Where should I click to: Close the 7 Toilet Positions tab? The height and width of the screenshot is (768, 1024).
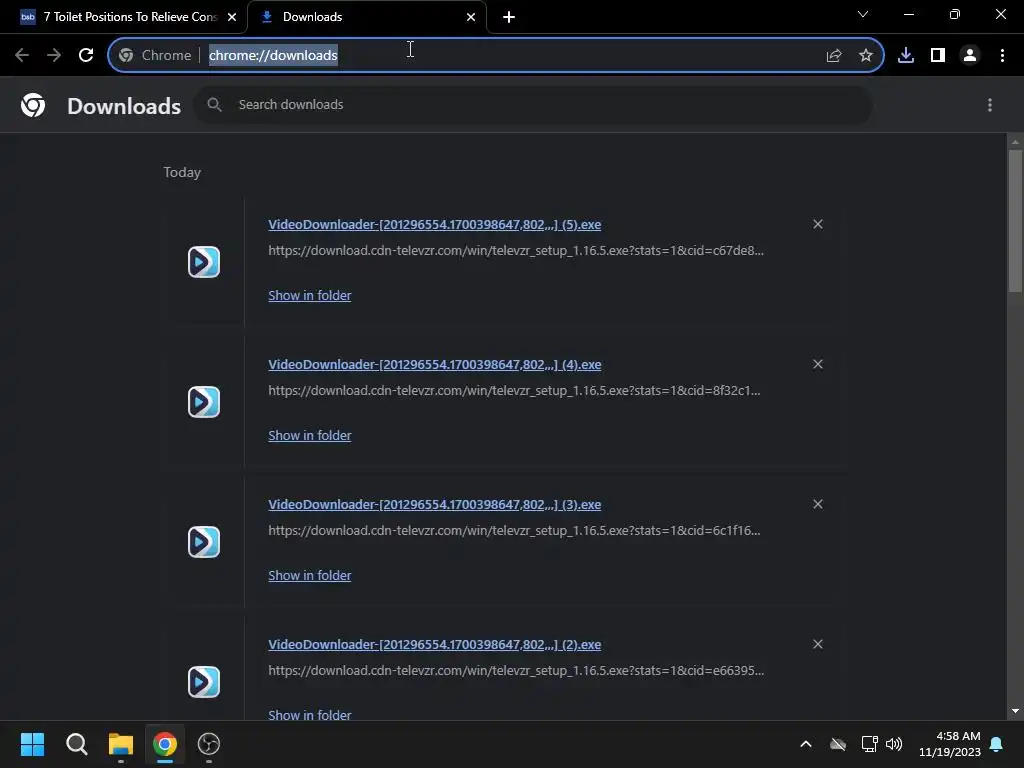point(232,17)
